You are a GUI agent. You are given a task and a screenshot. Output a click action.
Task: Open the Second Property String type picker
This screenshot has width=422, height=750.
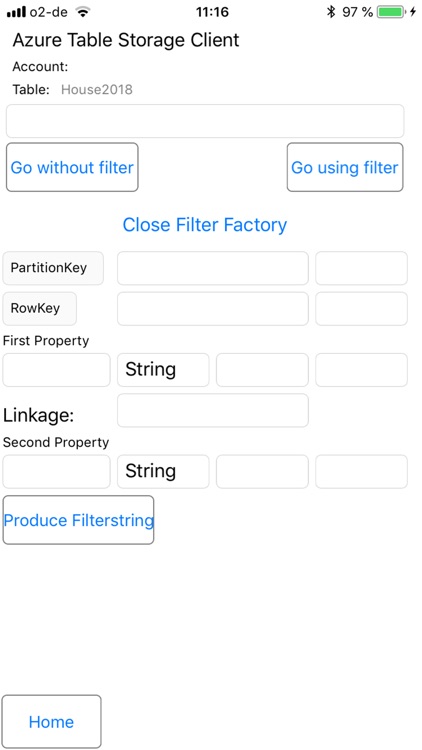(x=163, y=472)
